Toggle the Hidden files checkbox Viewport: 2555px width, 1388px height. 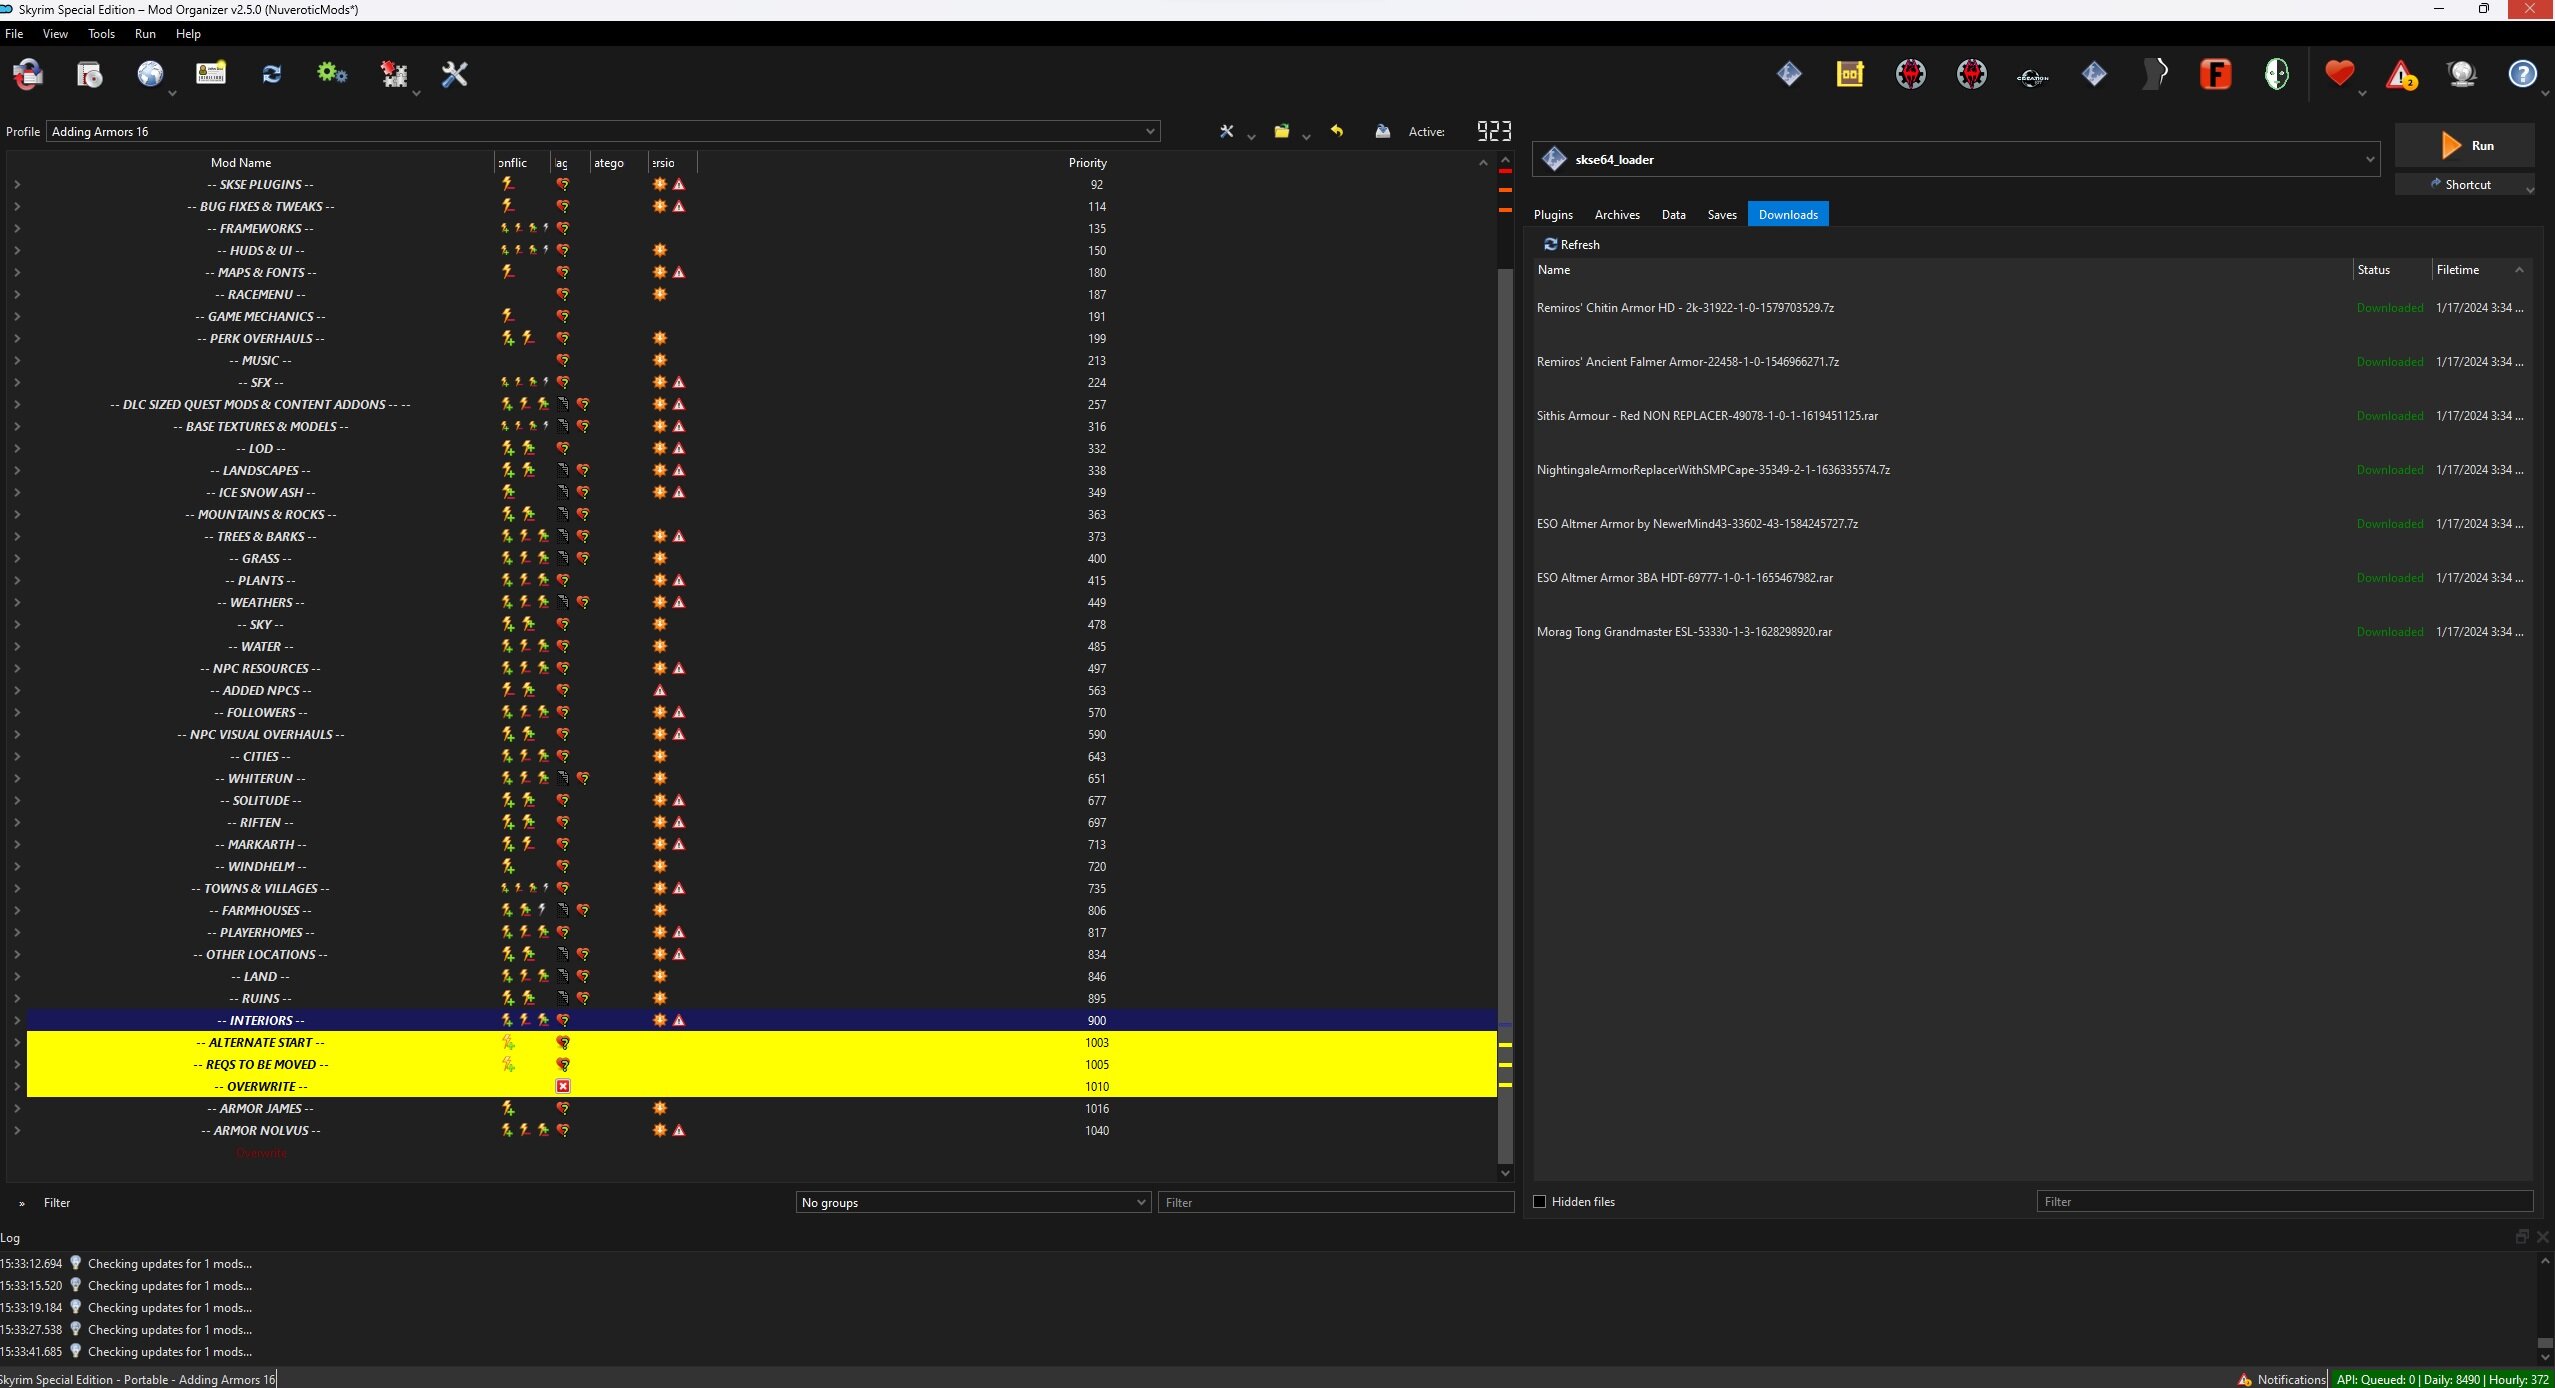[1540, 1201]
